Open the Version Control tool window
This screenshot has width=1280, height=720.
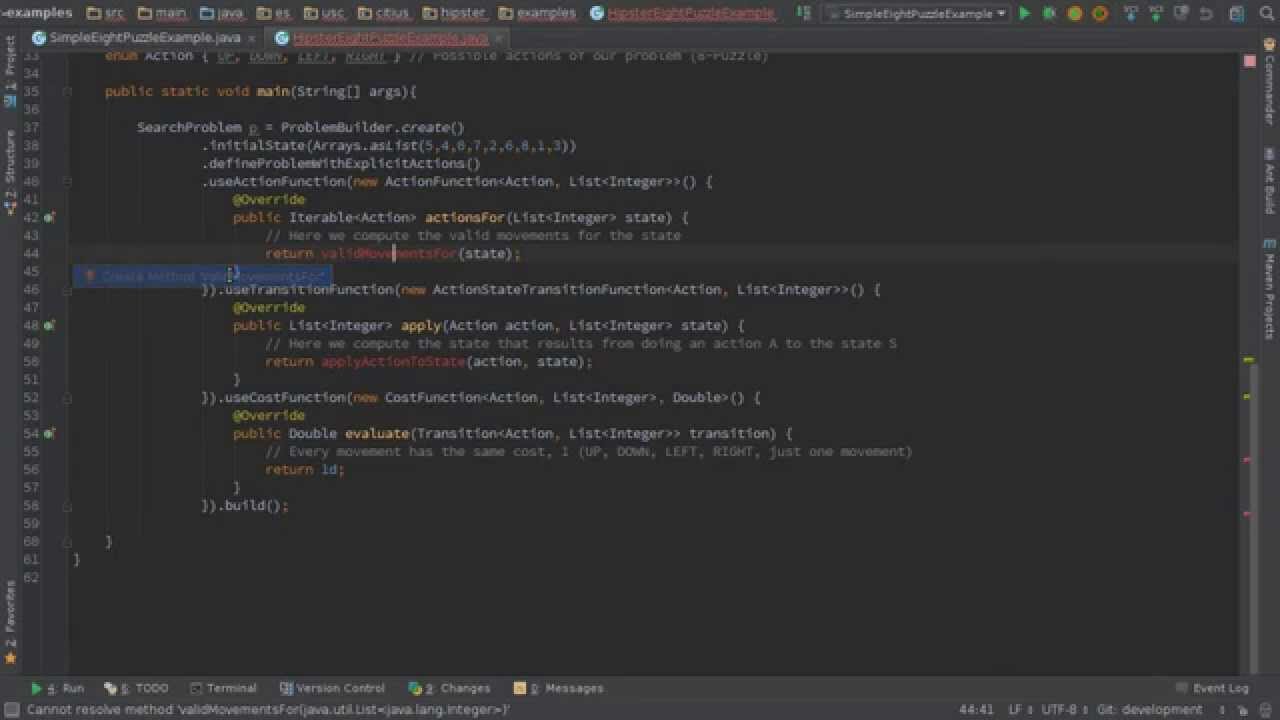point(332,688)
